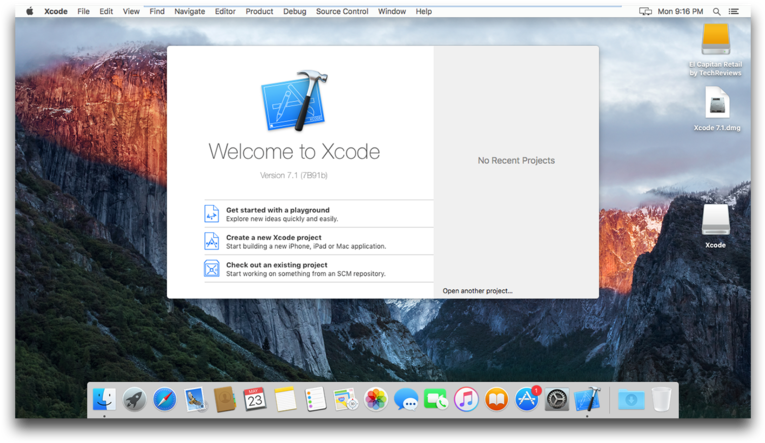Open System Preferences gear icon
765x443 pixels.
click(557, 400)
